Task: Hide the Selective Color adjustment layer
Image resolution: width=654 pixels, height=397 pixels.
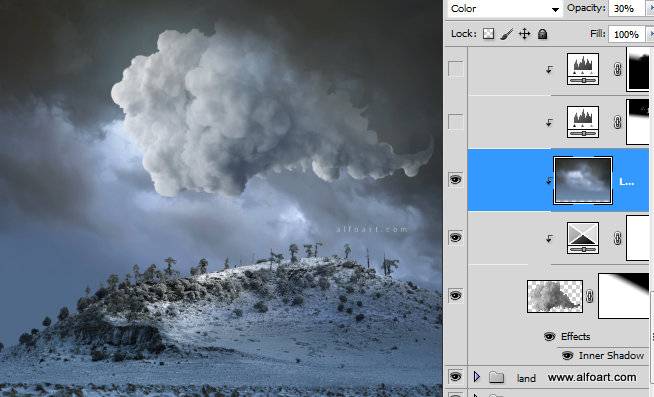Action: [x=455, y=238]
